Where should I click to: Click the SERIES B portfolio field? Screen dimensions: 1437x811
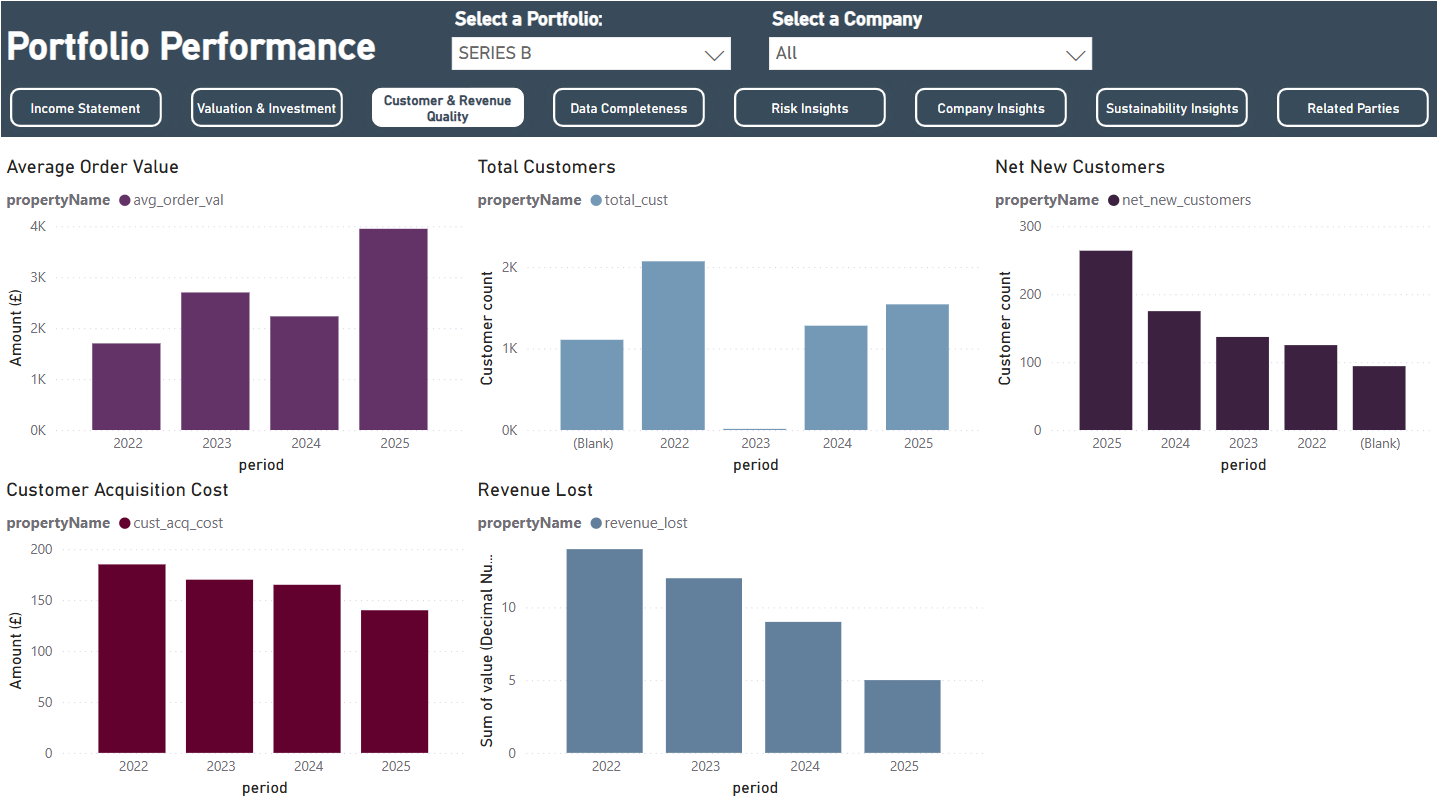592,54
